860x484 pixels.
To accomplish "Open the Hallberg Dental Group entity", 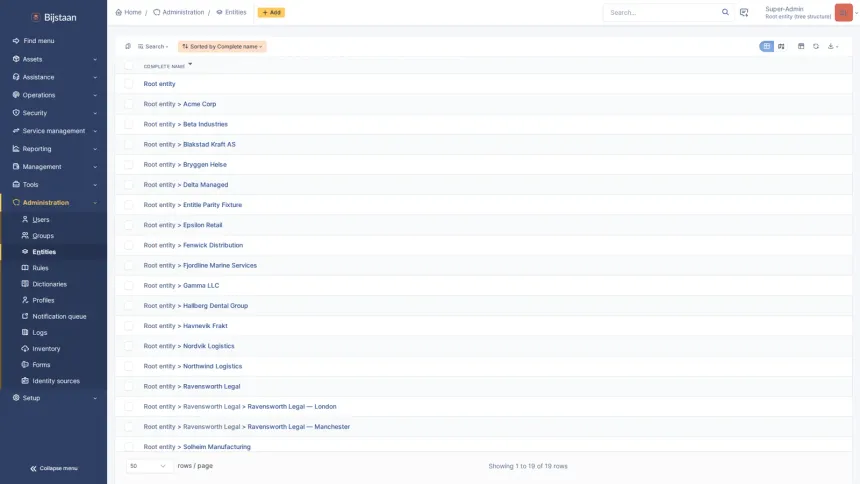I will point(216,306).
